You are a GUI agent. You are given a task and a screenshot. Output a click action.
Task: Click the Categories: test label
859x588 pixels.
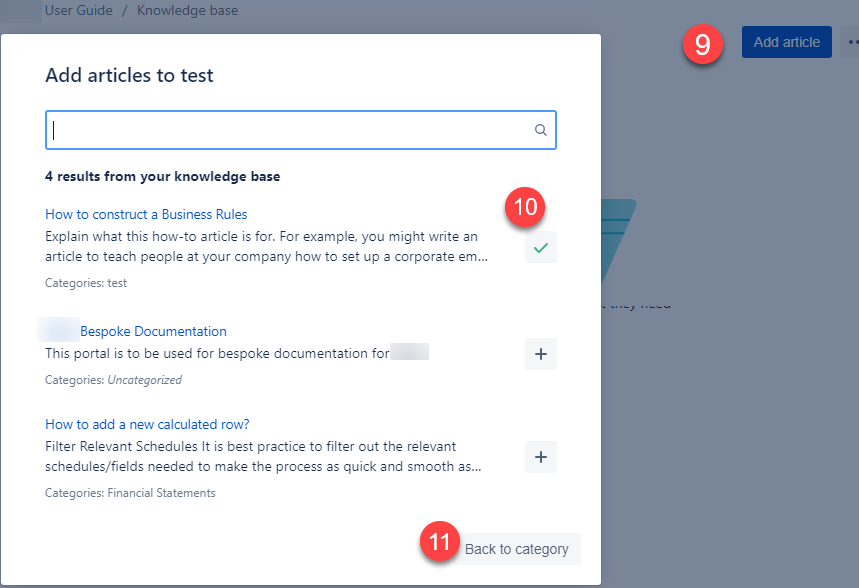[x=86, y=283]
